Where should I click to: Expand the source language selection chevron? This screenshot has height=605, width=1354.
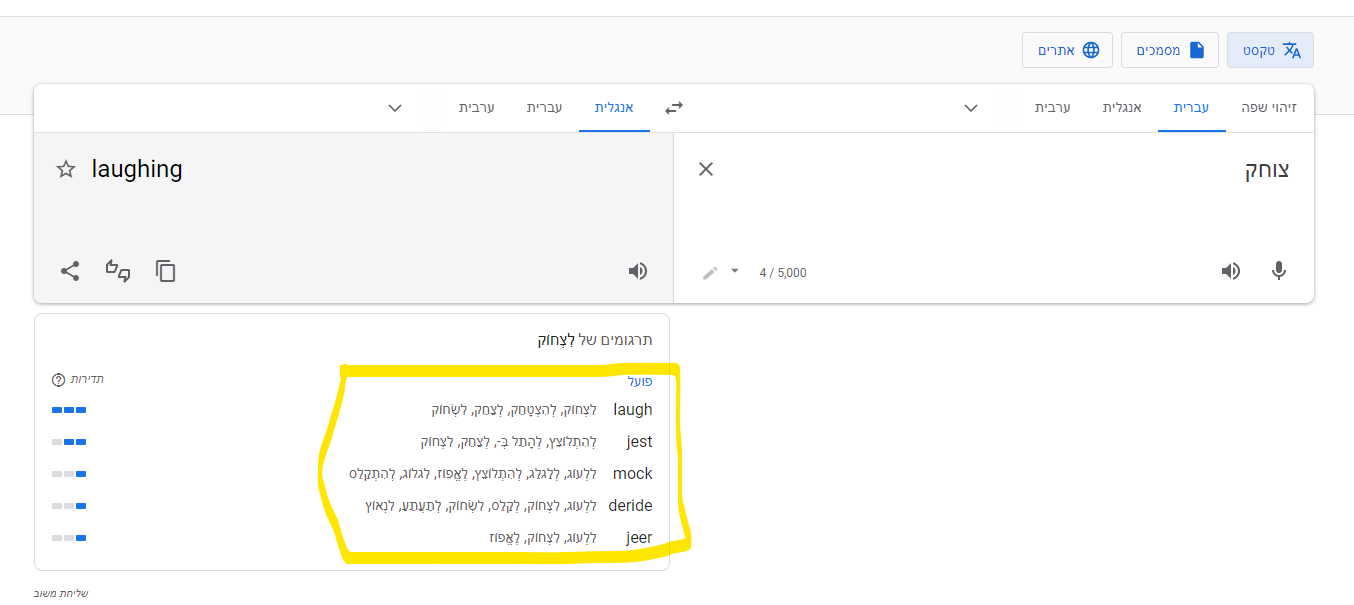[x=969, y=108]
